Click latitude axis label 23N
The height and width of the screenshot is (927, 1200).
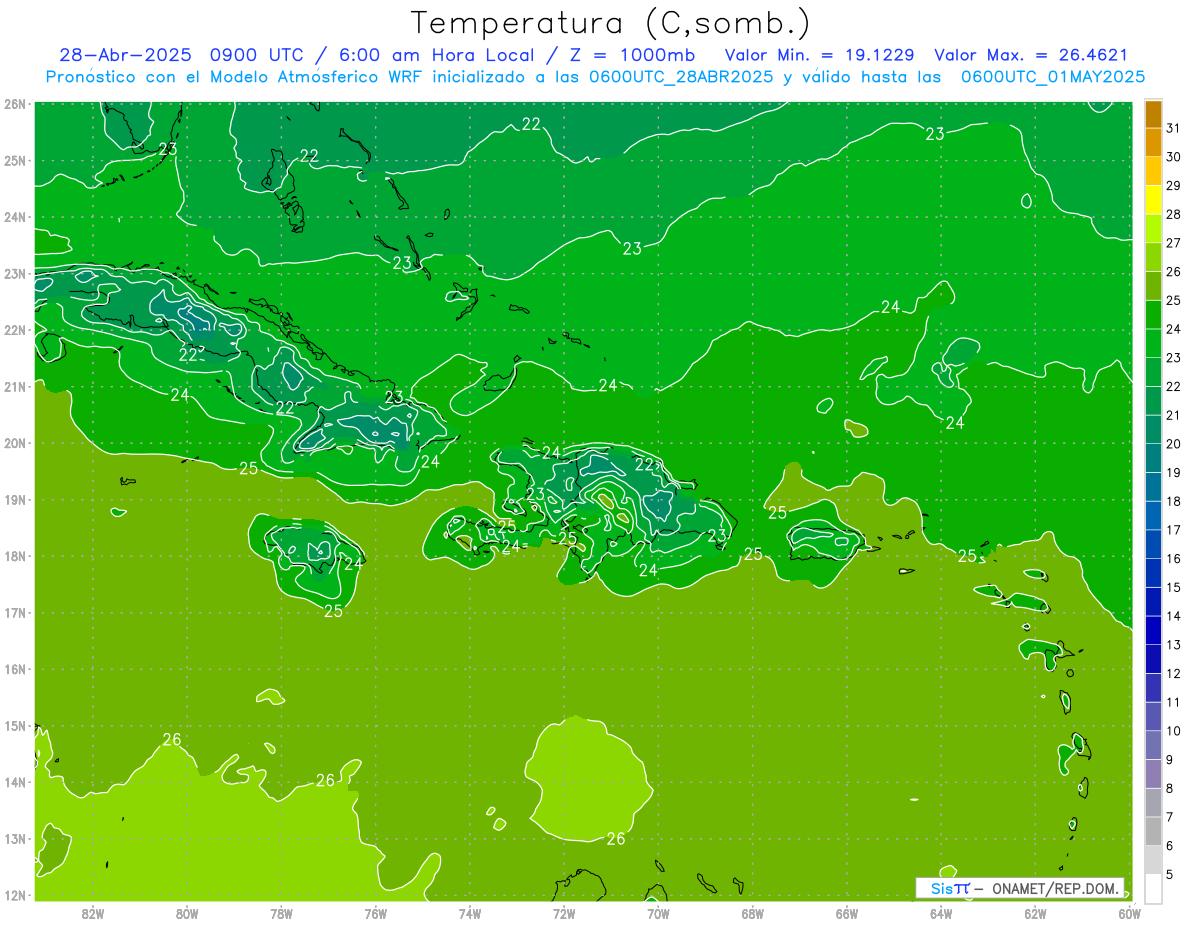coord(15,273)
